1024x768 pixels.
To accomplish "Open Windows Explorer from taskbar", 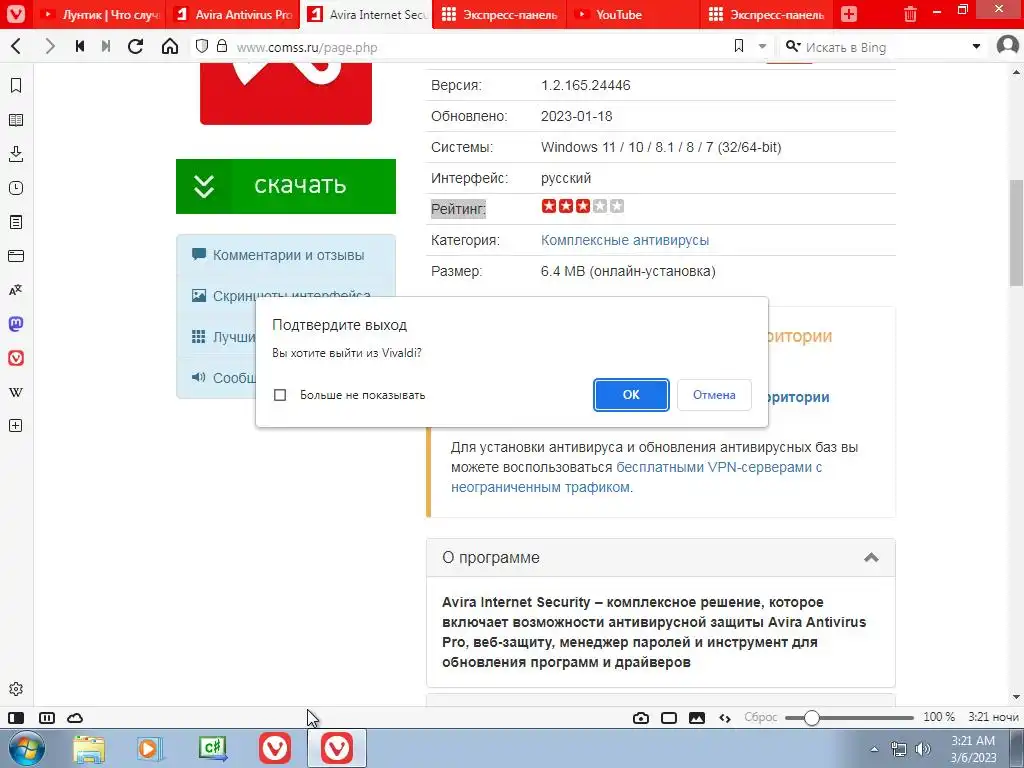I will pos(89,749).
